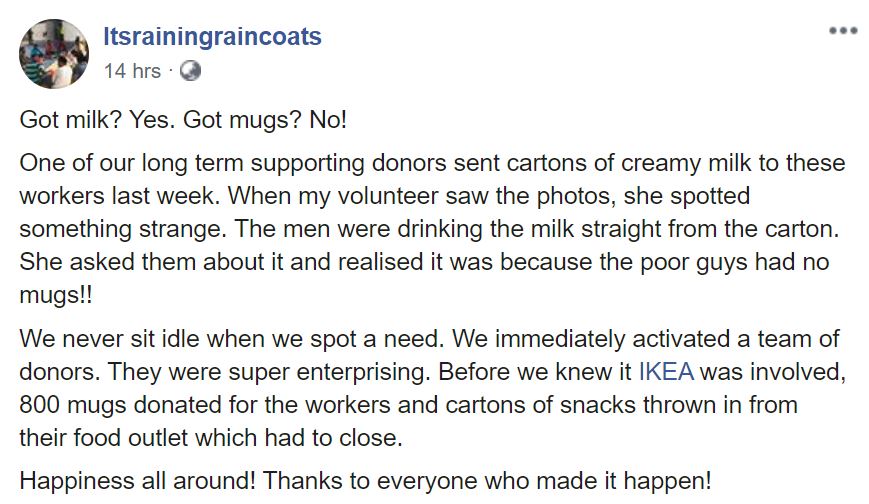Follow the IKEA page link

tap(666, 373)
